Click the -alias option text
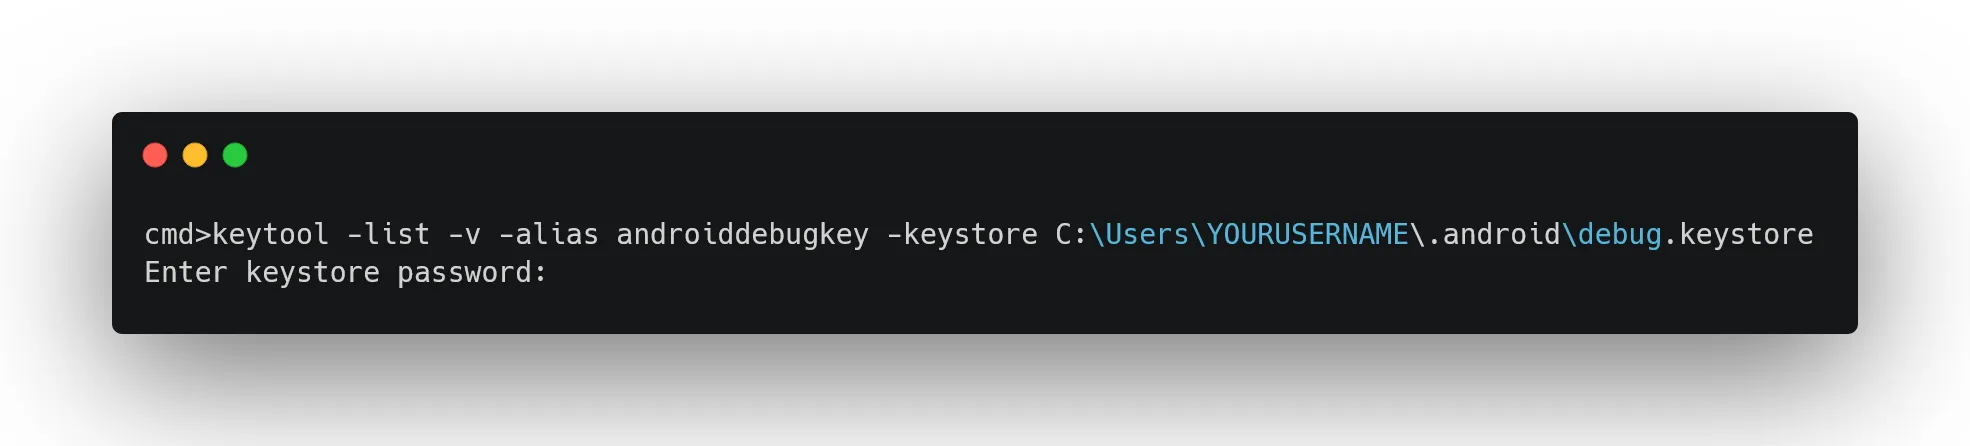The image size is (1970, 446). coord(548,235)
